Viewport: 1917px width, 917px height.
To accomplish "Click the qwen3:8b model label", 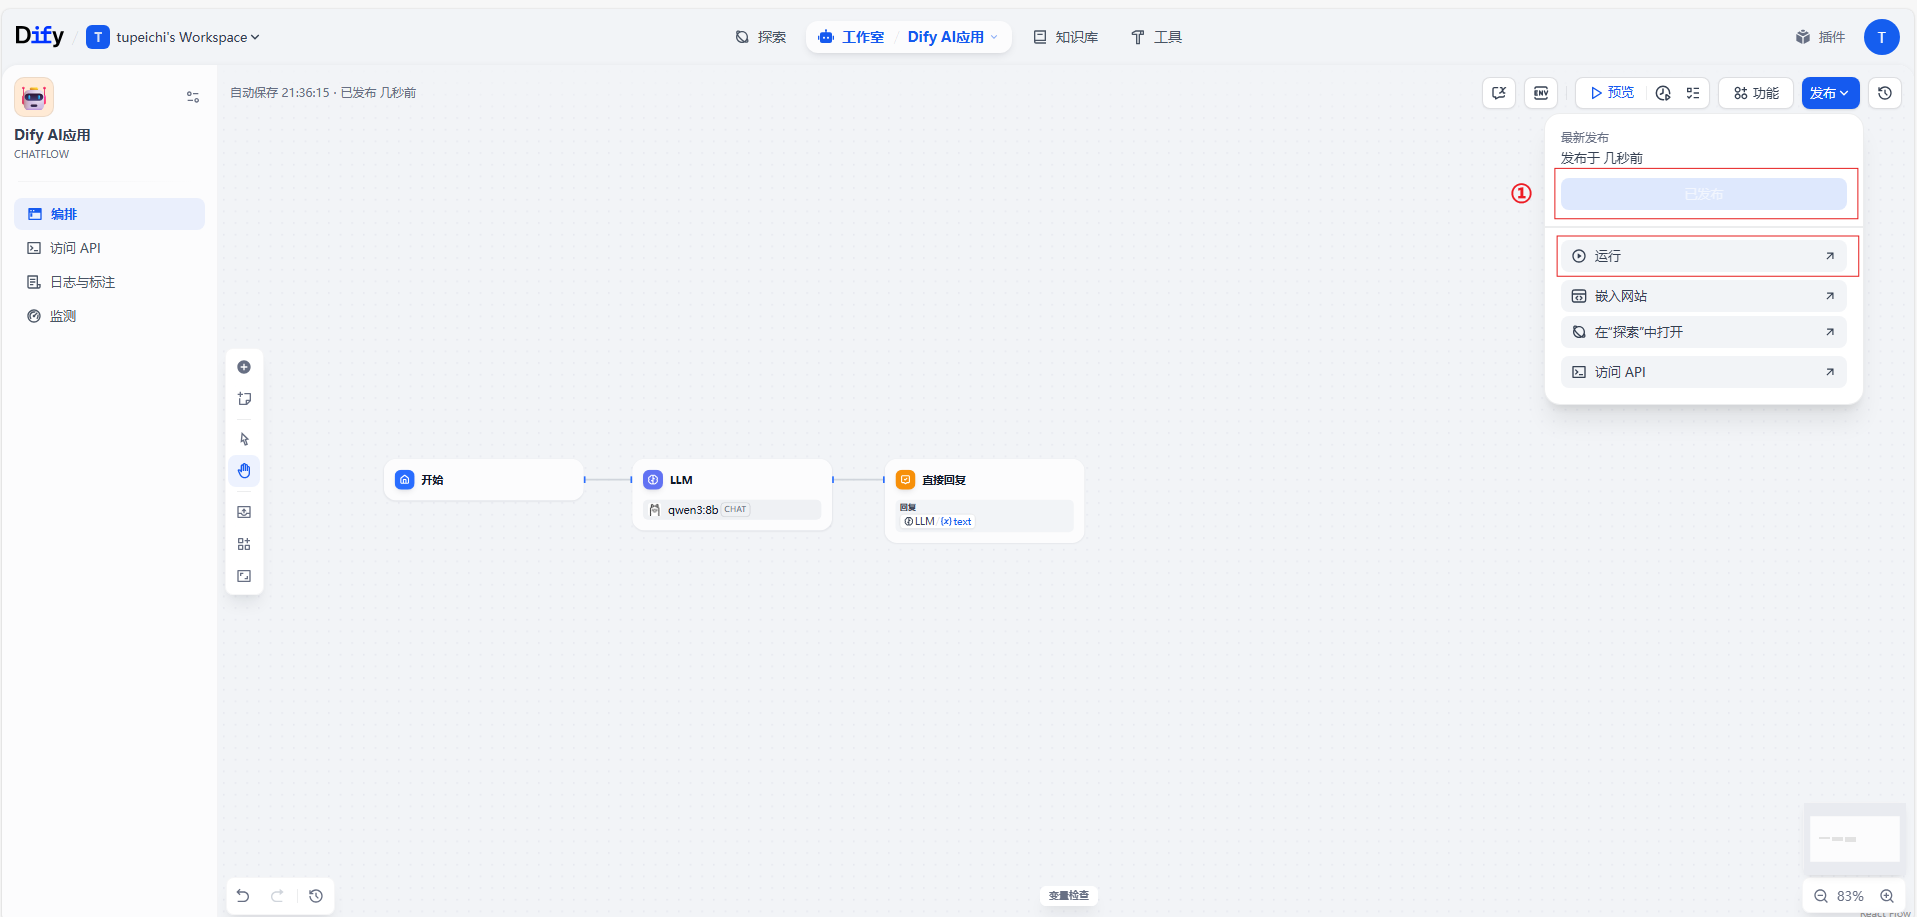I will click(x=693, y=510).
